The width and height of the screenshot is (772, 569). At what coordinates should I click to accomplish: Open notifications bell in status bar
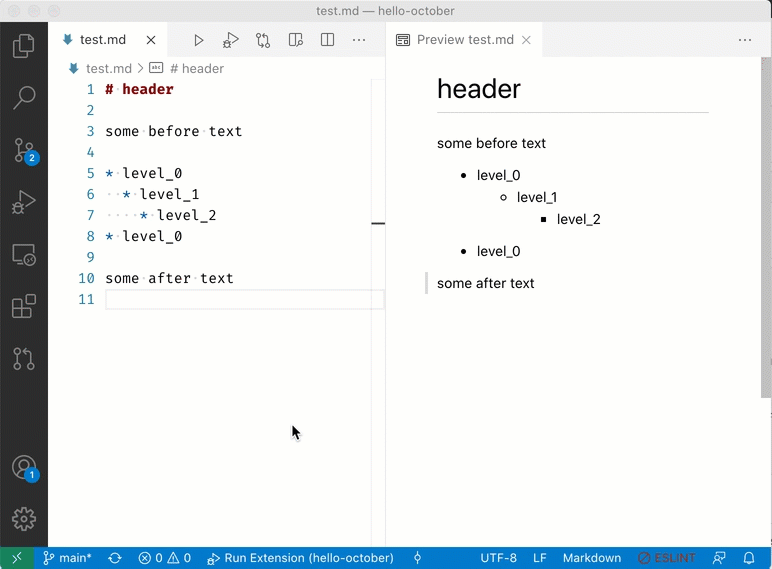[749, 558]
